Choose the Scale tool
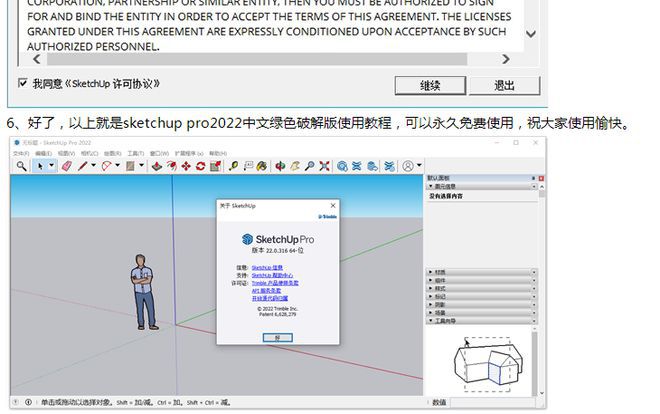The height and width of the screenshot is (414, 660). tap(216, 166)
